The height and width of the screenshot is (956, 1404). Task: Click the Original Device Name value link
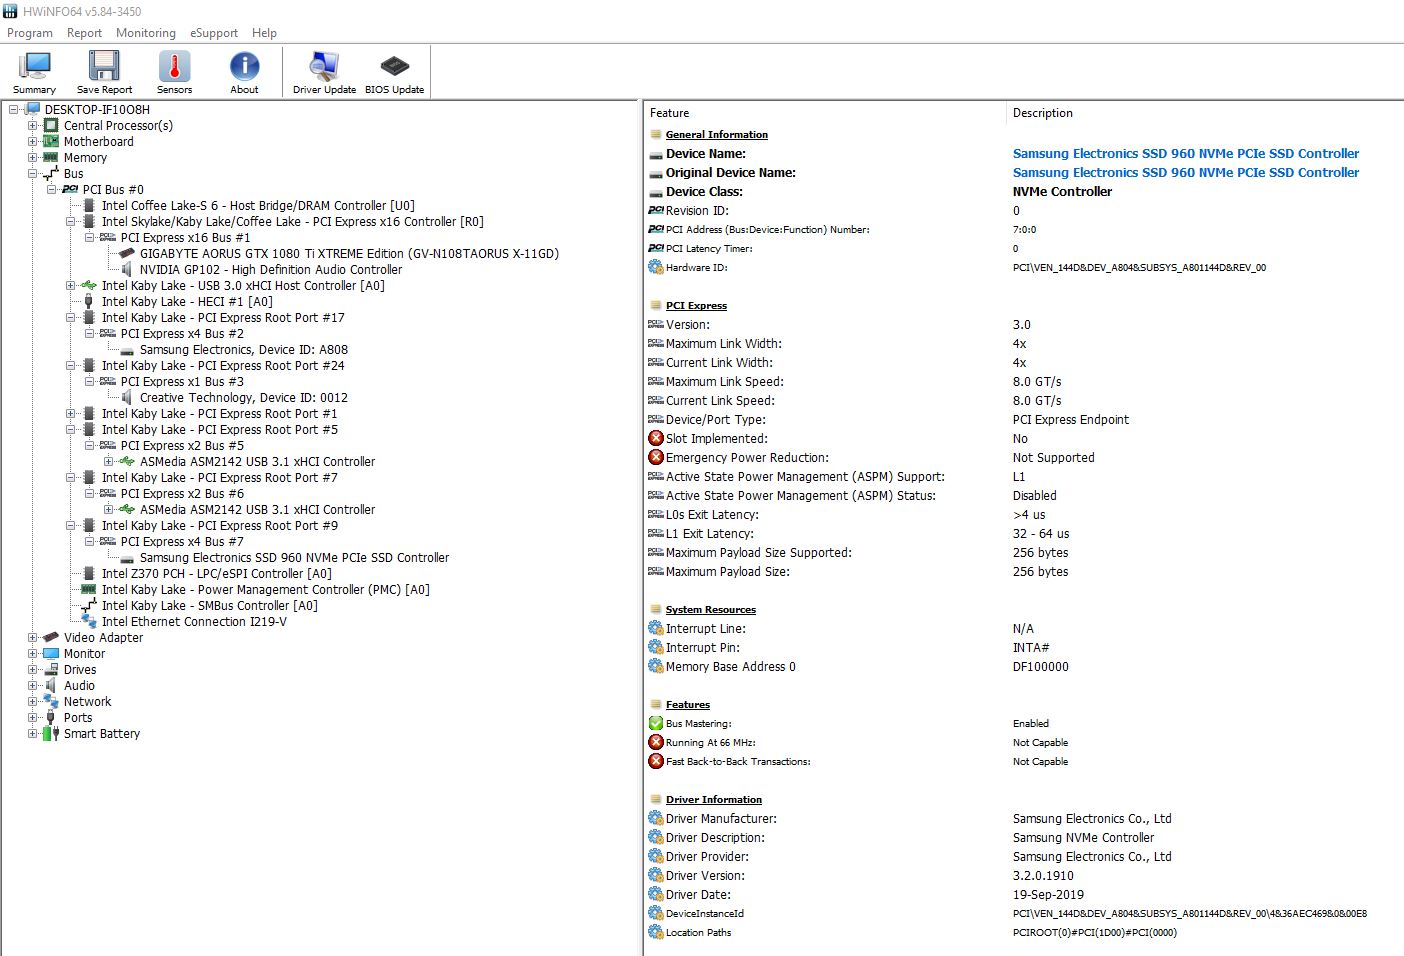point(1186,173)
